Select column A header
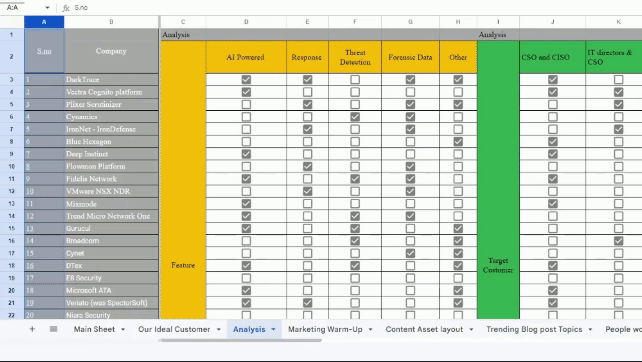The image size is (642, 362). click(44, 22)
